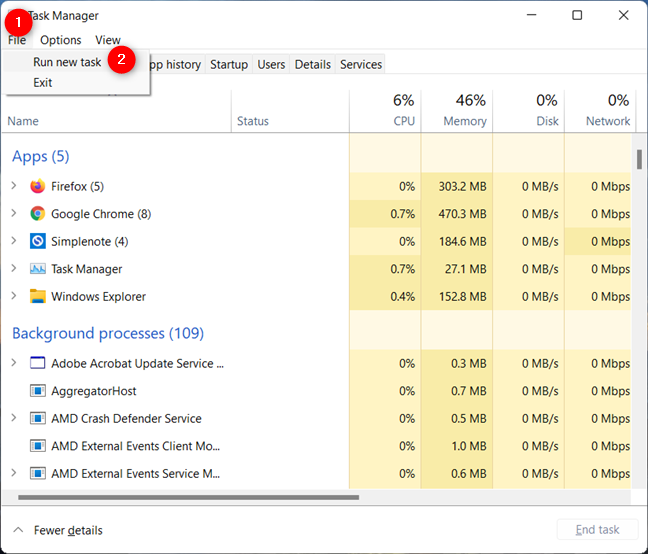Viewport: 648px width, 554px height.
Task: Switch to the Startup tab
Action: (x=229, y=64)
